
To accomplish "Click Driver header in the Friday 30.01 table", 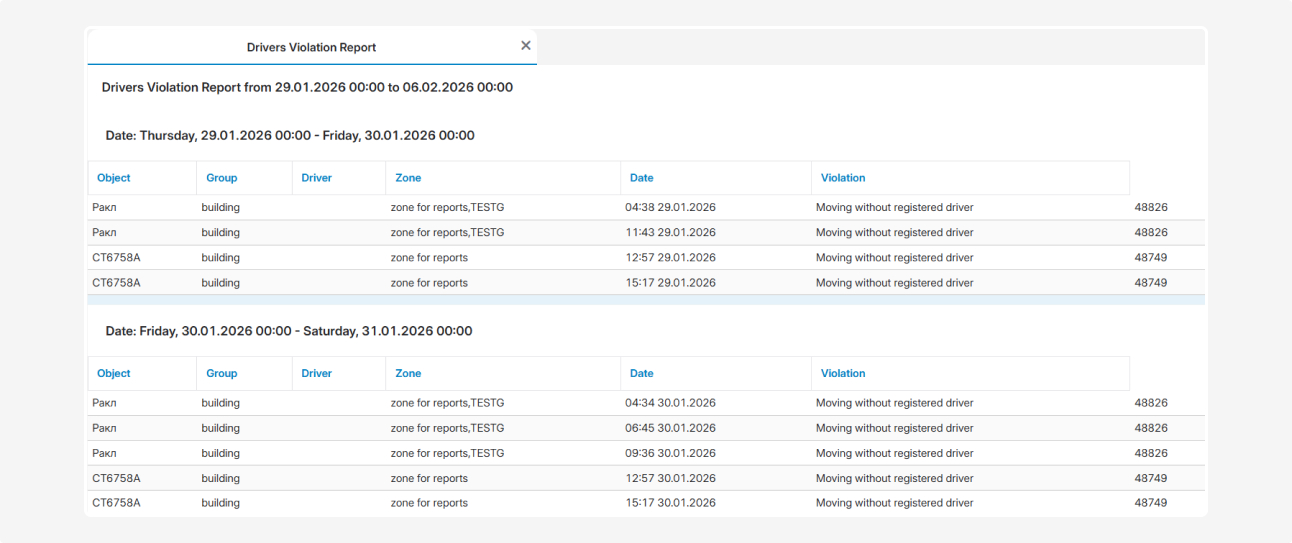I will click(x=317, y=373).
